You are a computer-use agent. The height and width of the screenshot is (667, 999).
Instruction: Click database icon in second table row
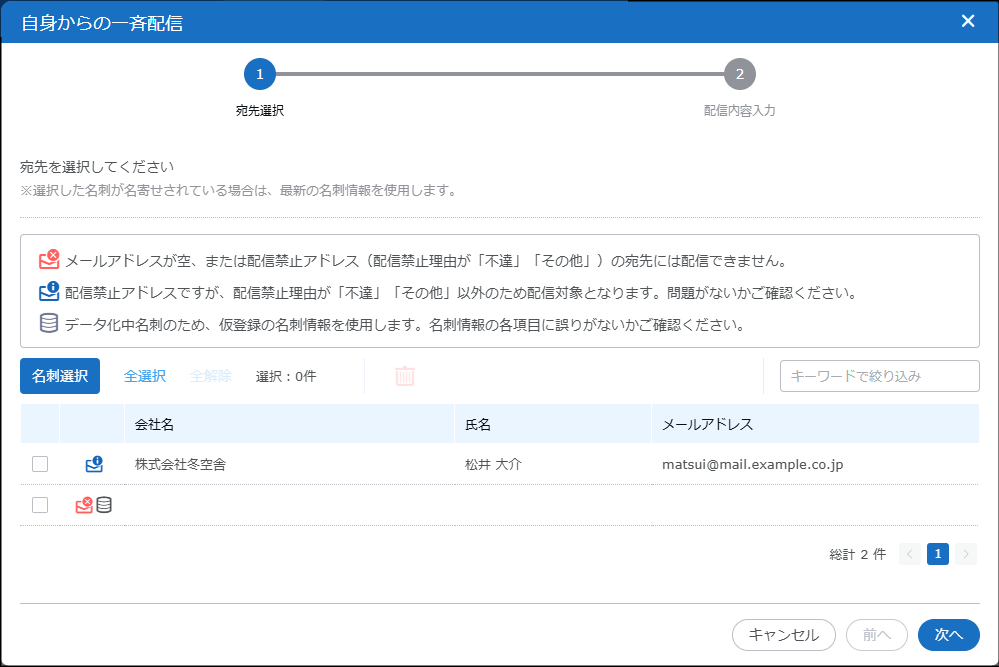[104, 505]
